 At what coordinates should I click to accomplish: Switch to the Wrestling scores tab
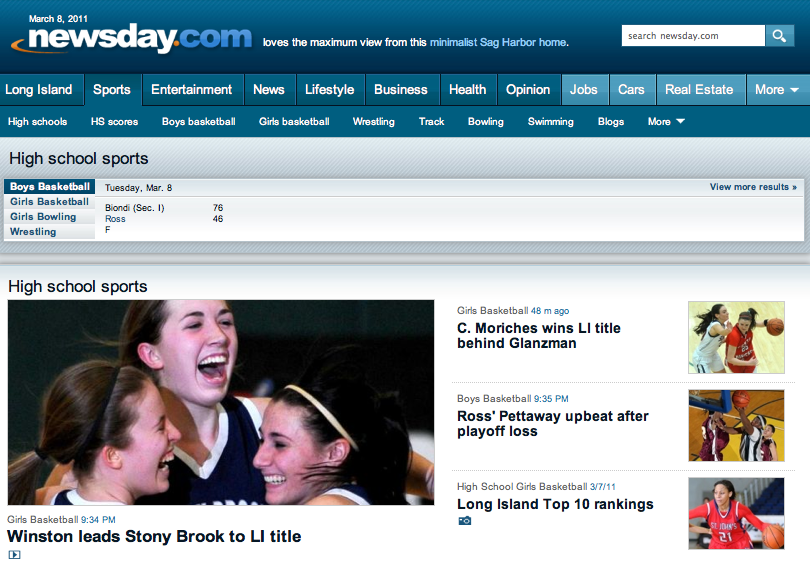pyautogui.click(x=33, y=232)
